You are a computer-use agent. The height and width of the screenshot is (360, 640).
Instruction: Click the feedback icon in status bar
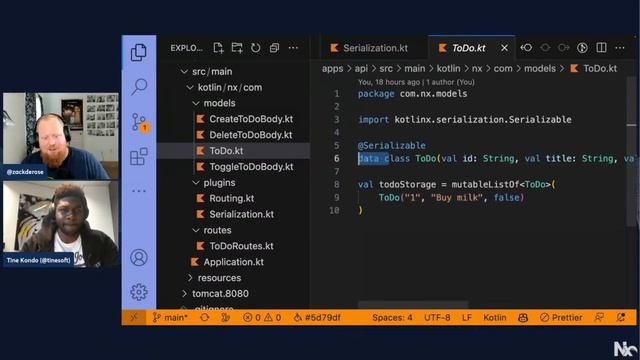599,317
